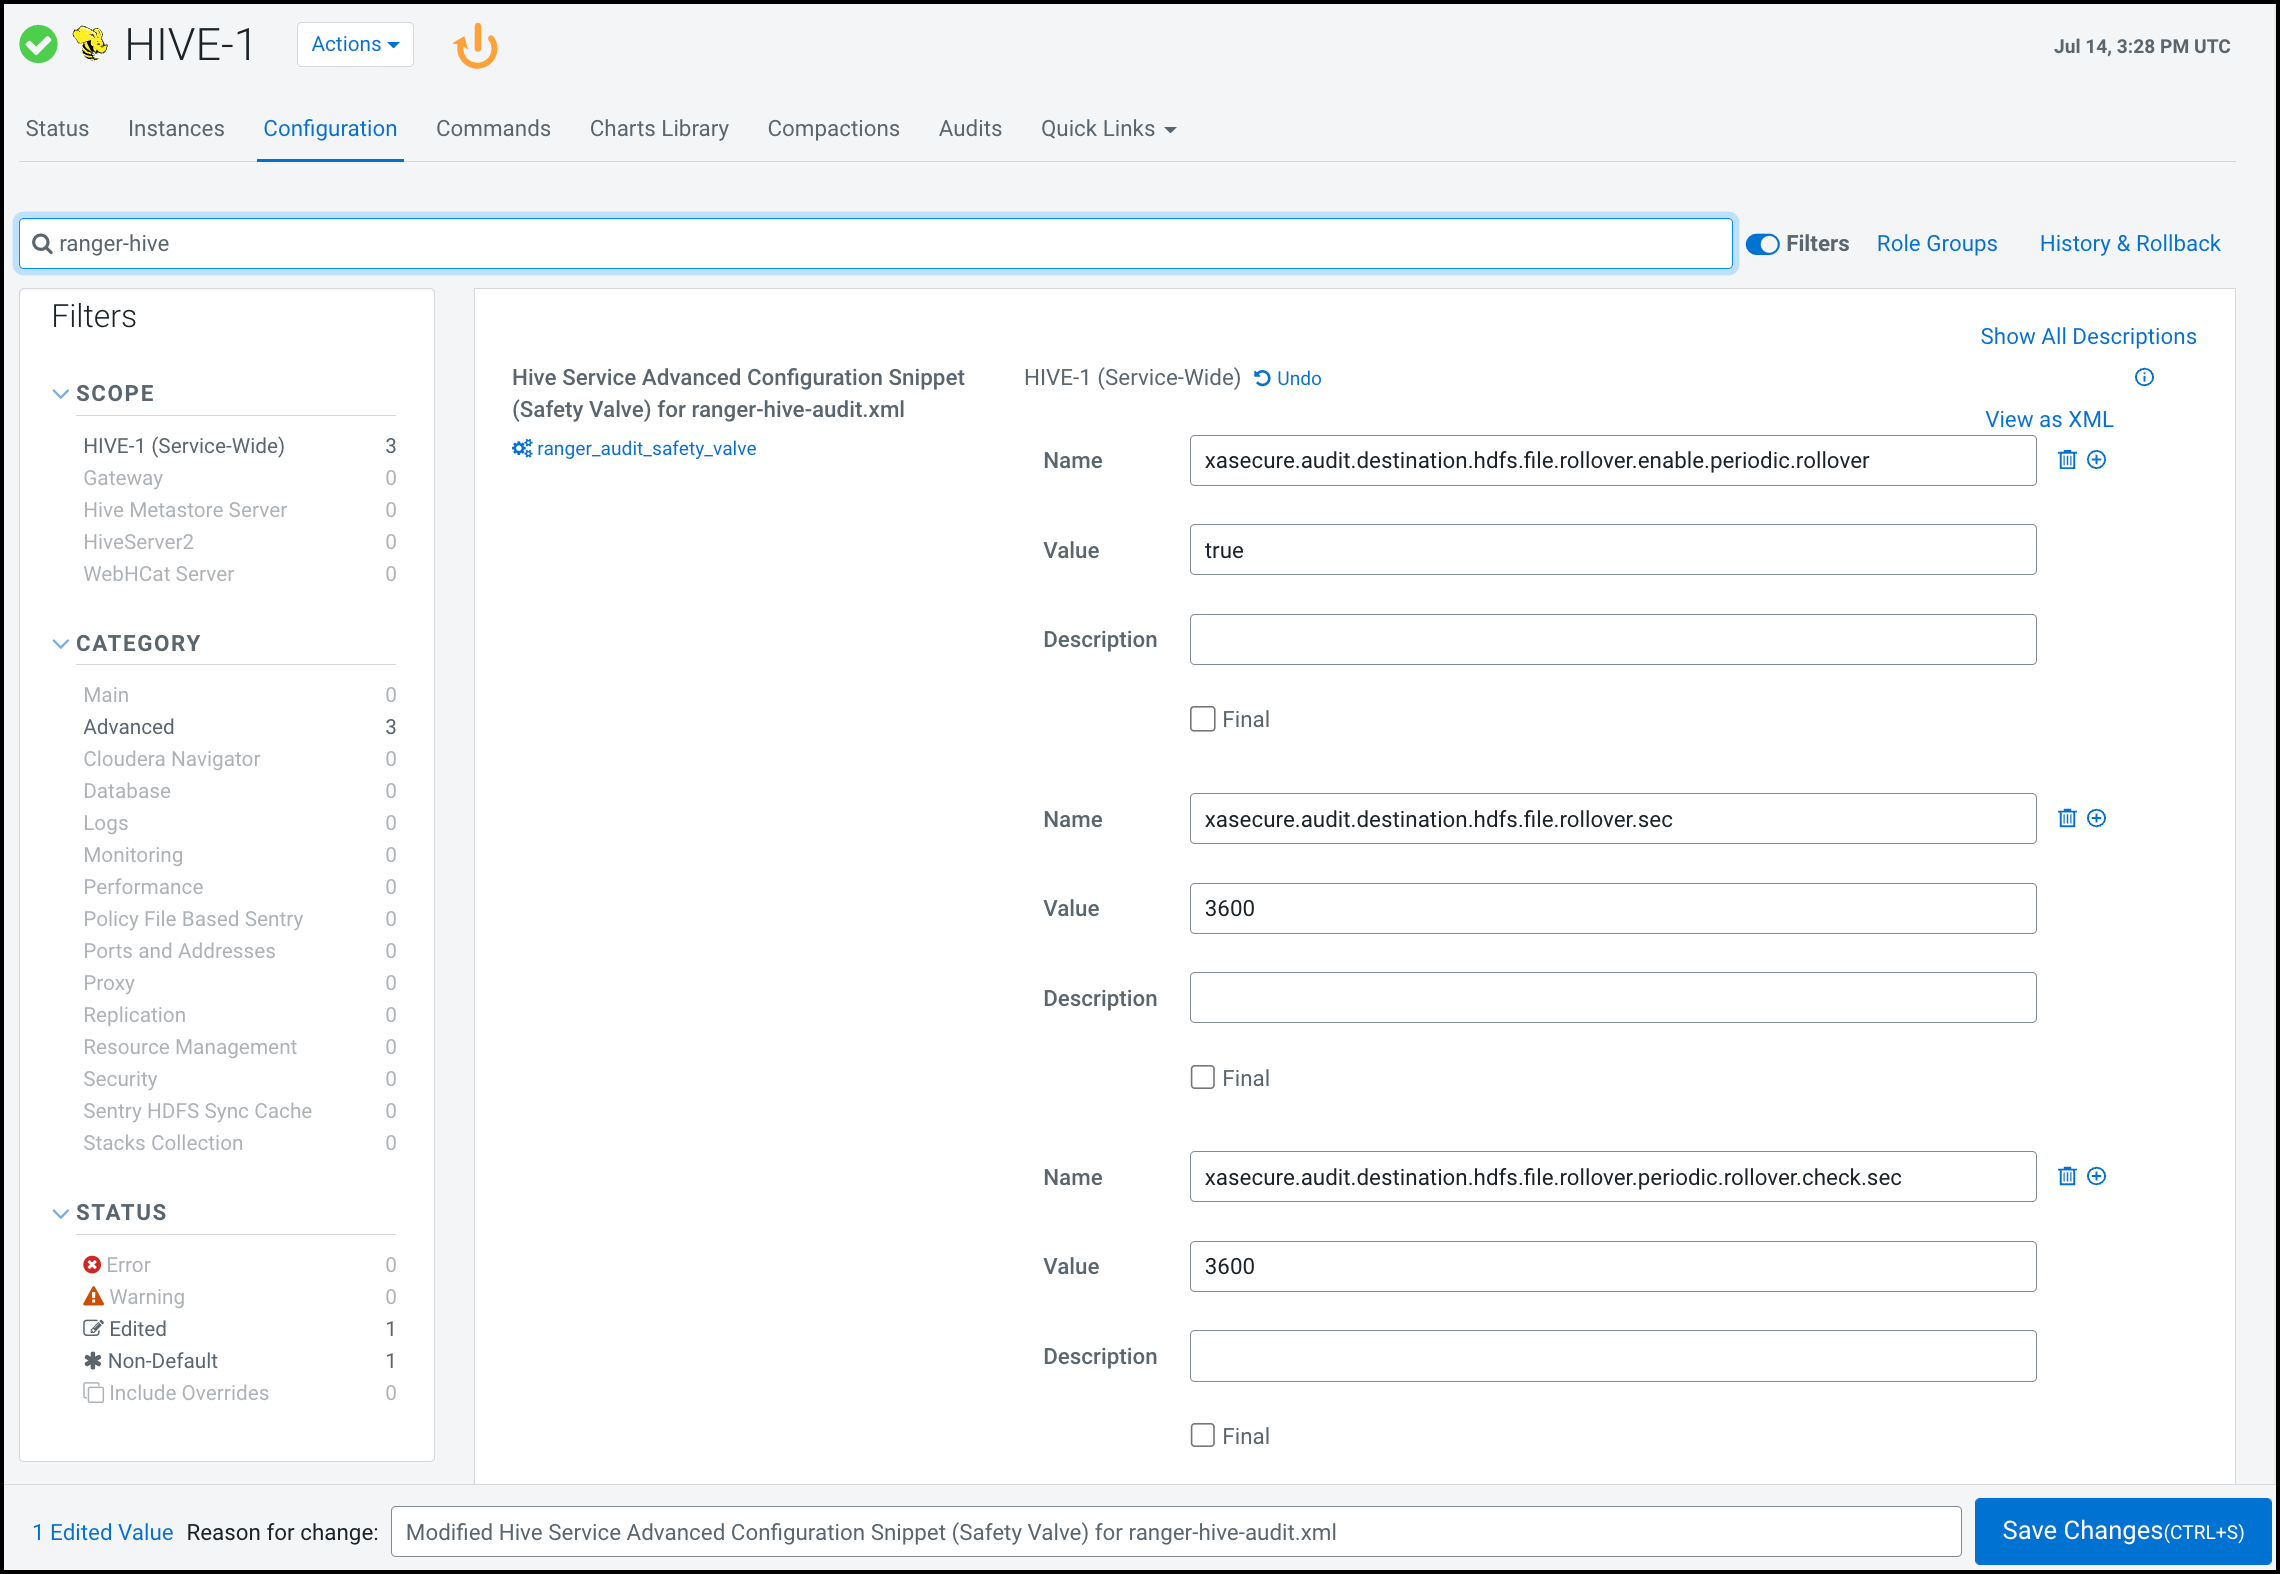This screenshot has height=1574, width=2280.
Task: Check the Final checkbox under the first Description
Action: tap(1203, 718)
